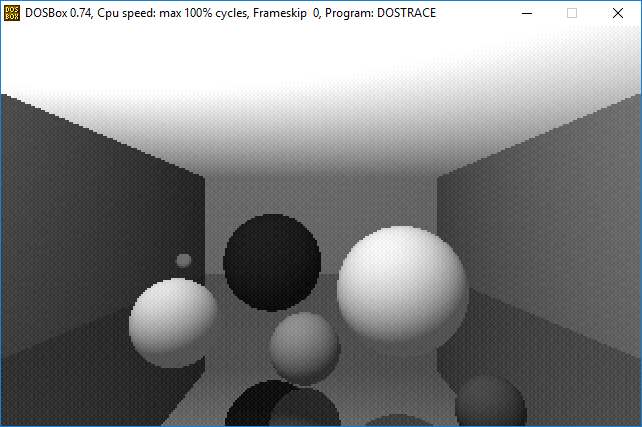Click the DOSBox icon in the title bar
This screenshot has height=427, width=642.
tap(12, 13)
